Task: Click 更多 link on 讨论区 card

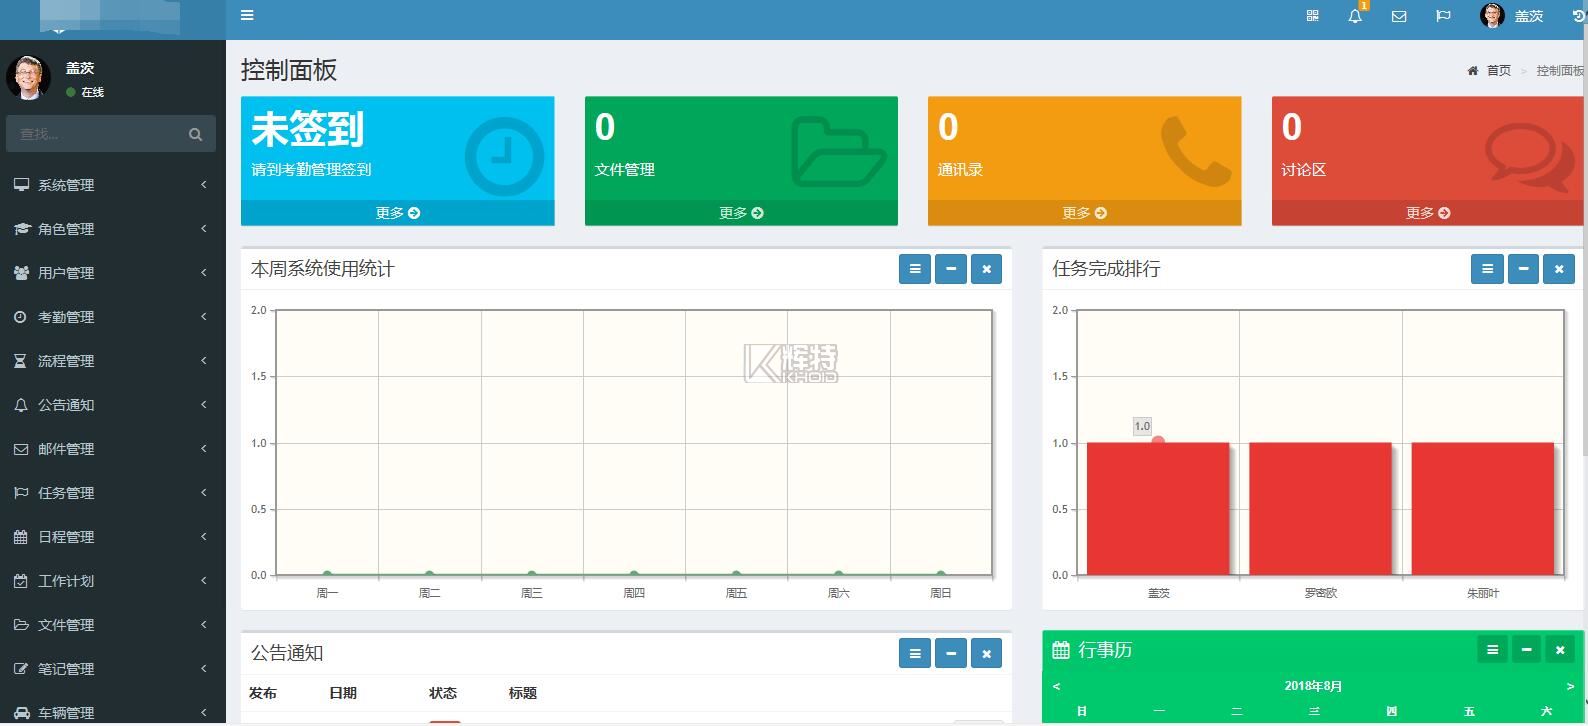Action: [1427, 213]
